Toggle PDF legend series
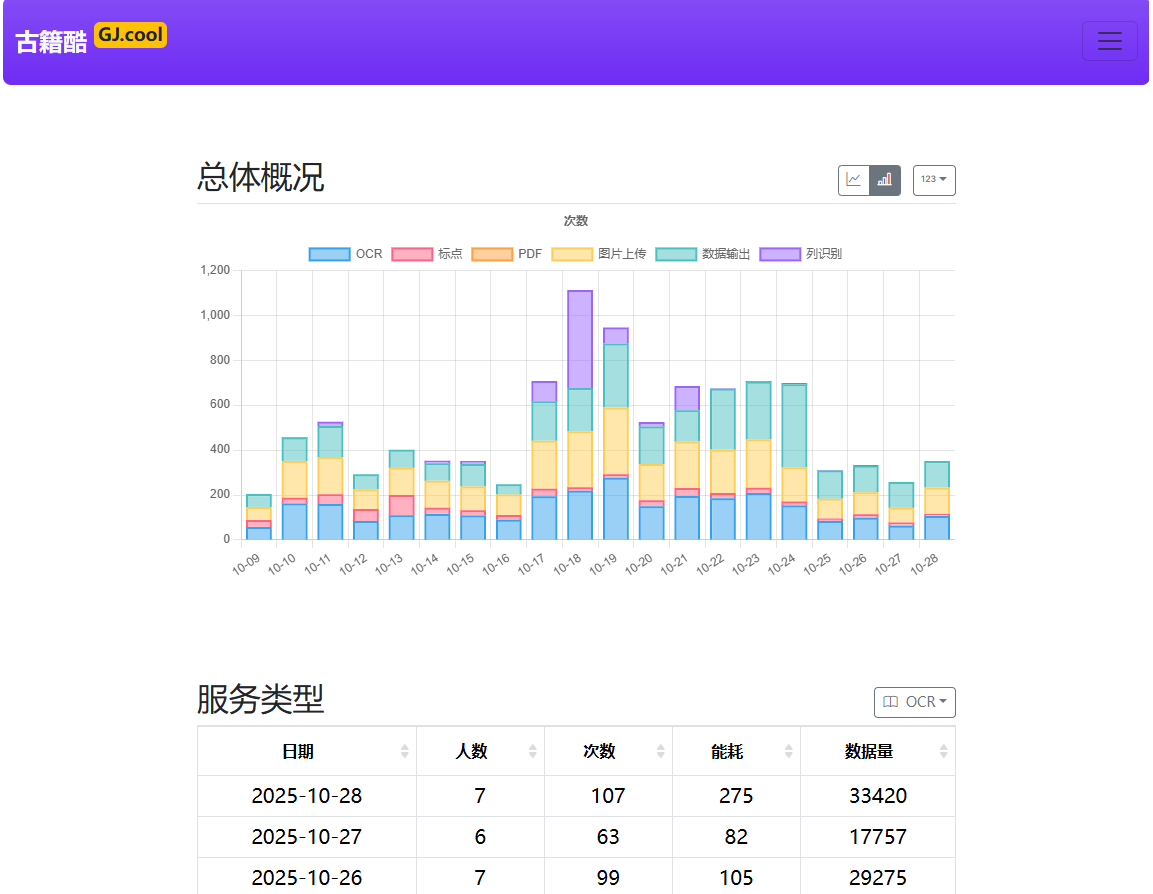1153x894 pixels. click(x=507, y=254)
